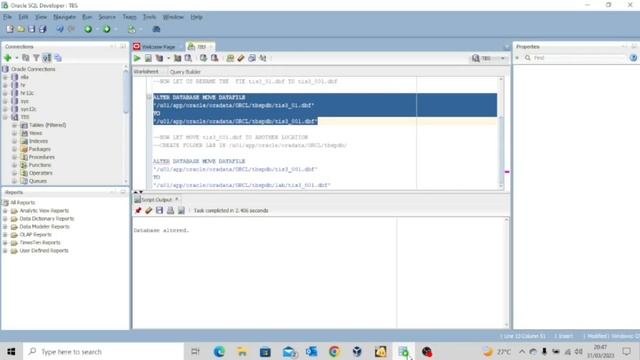
Task: Expand the Data Dictionary Reports folder
Action: (5, 219)
